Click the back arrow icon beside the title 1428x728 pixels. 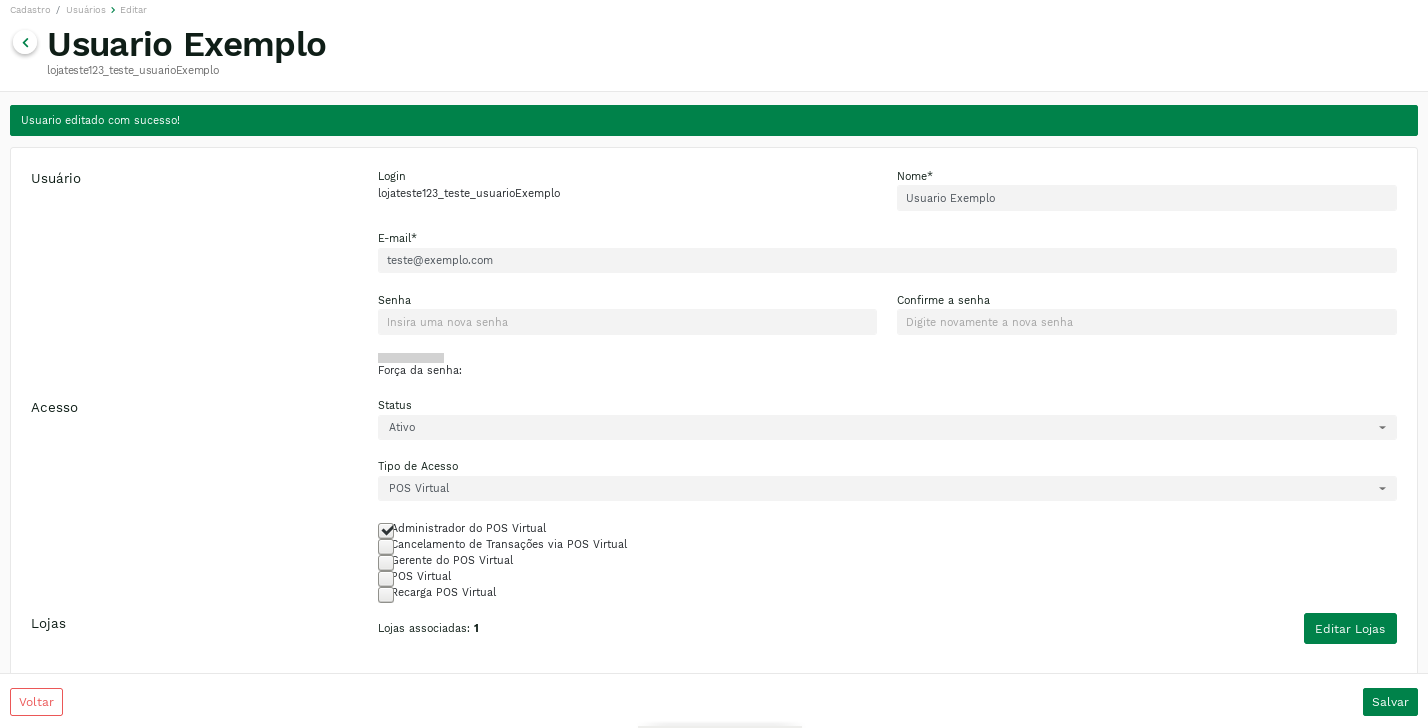pyautogui.click(x=25, y=43)
